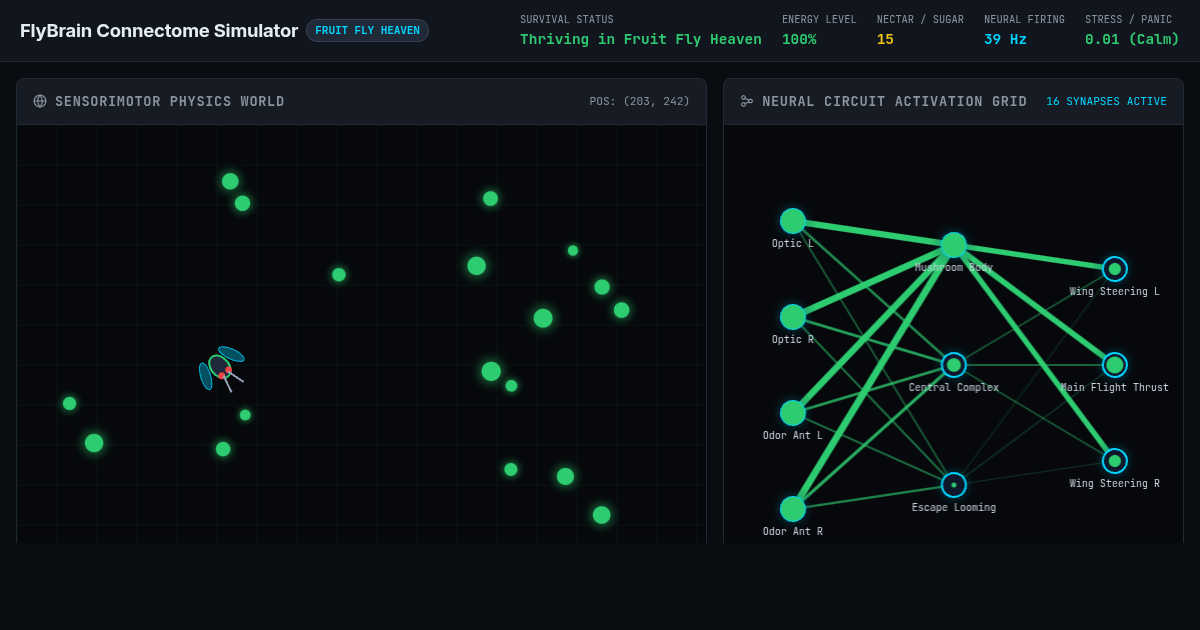Click the 'NEURAL CIRCUIT ACTIVATION GRID' heading
The height and width of the screenshot is (630, 1200).
pyautogui.click(x=895, y=102)
